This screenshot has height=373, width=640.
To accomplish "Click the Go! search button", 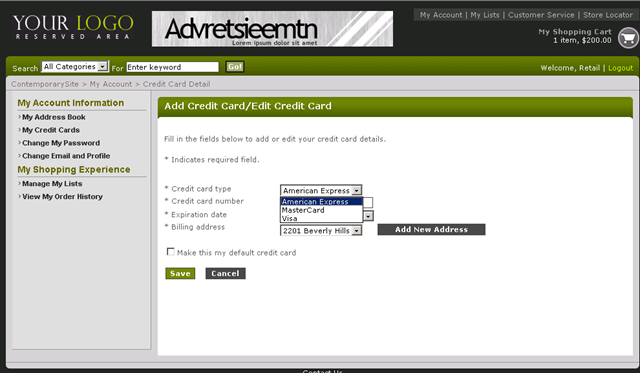I will tap(235, 67).
